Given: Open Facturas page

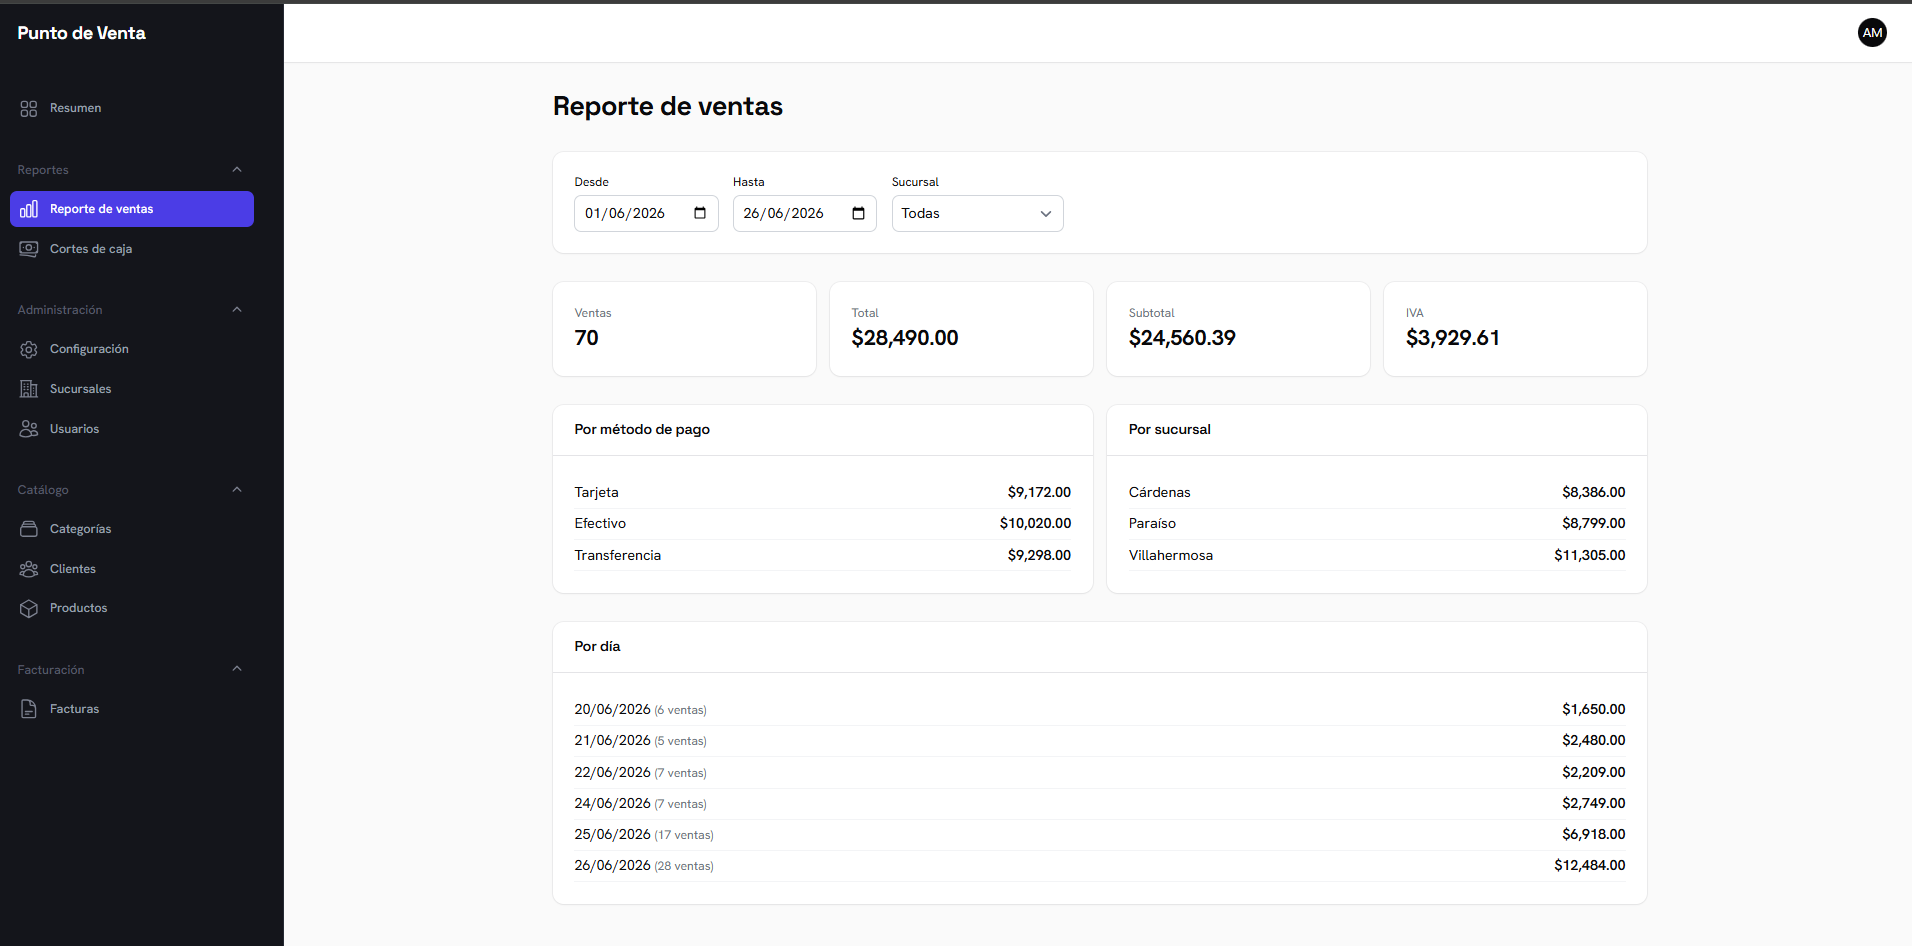Looking at the screenshot, I should [x=132, y=709].
